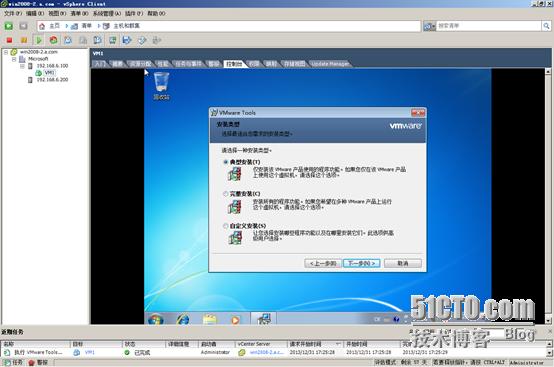Select the win2008-2.a.com vCenter root node
This screenshot has width=554, height=367.
(x=39, y=52)
